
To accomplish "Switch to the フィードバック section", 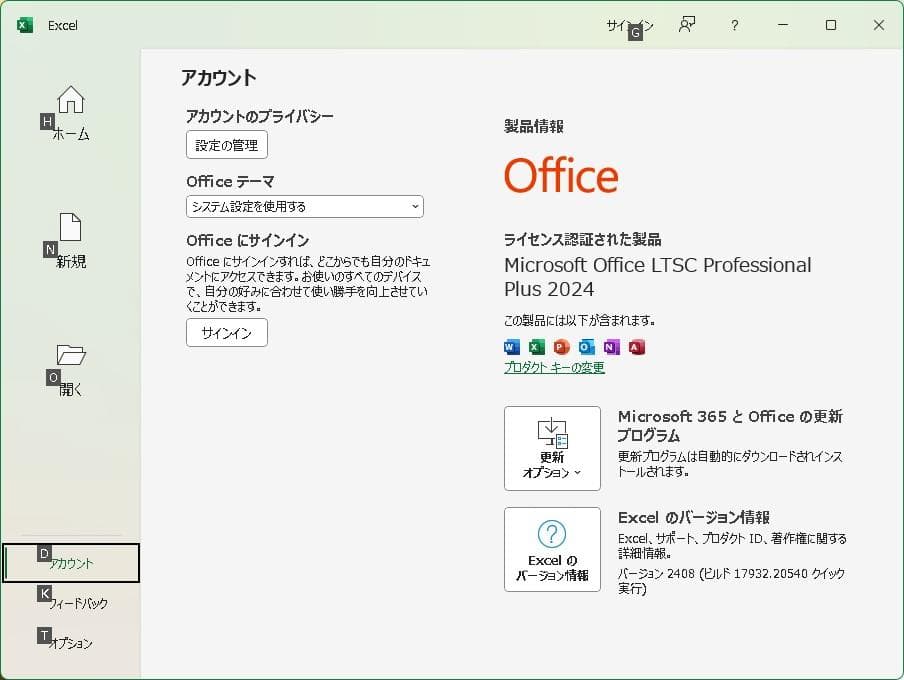I will 70,601.
